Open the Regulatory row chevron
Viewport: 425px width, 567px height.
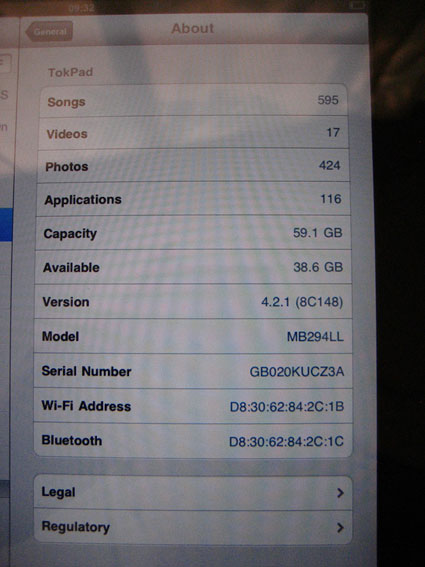coord(340,528)
